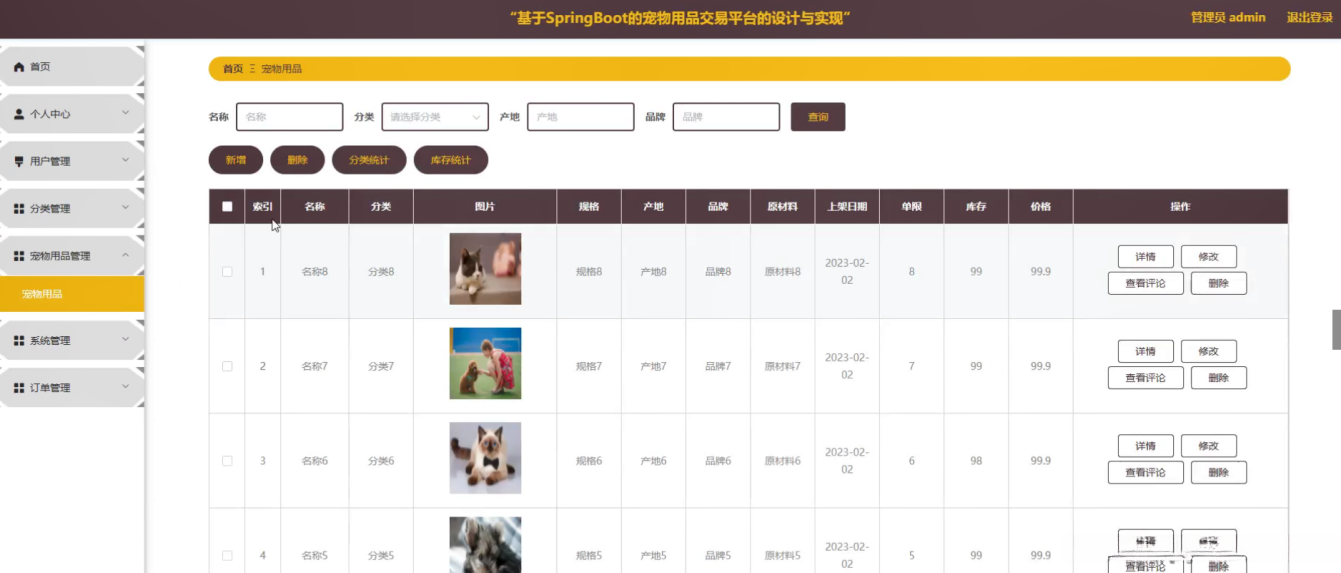Click the 品牌 search input field
The width and height of the screenshot is (1341, 573).
pos(726,117)
